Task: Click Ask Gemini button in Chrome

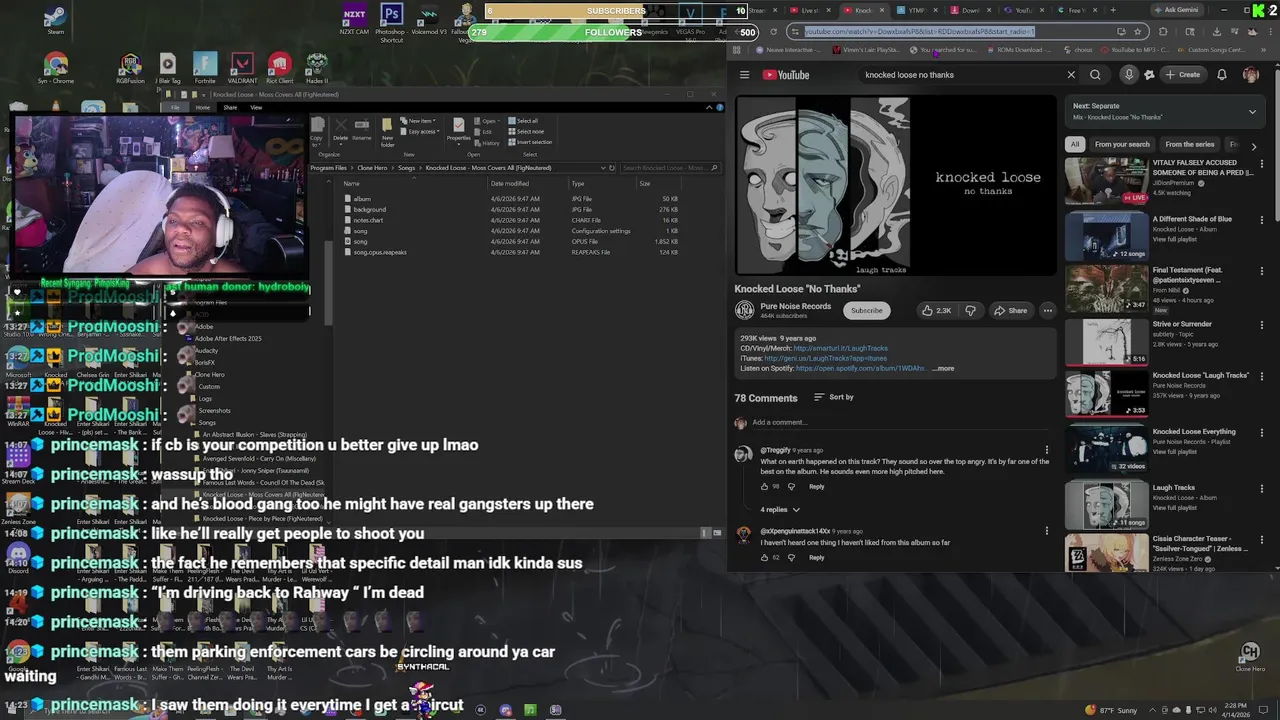Action: [1178, 10]
